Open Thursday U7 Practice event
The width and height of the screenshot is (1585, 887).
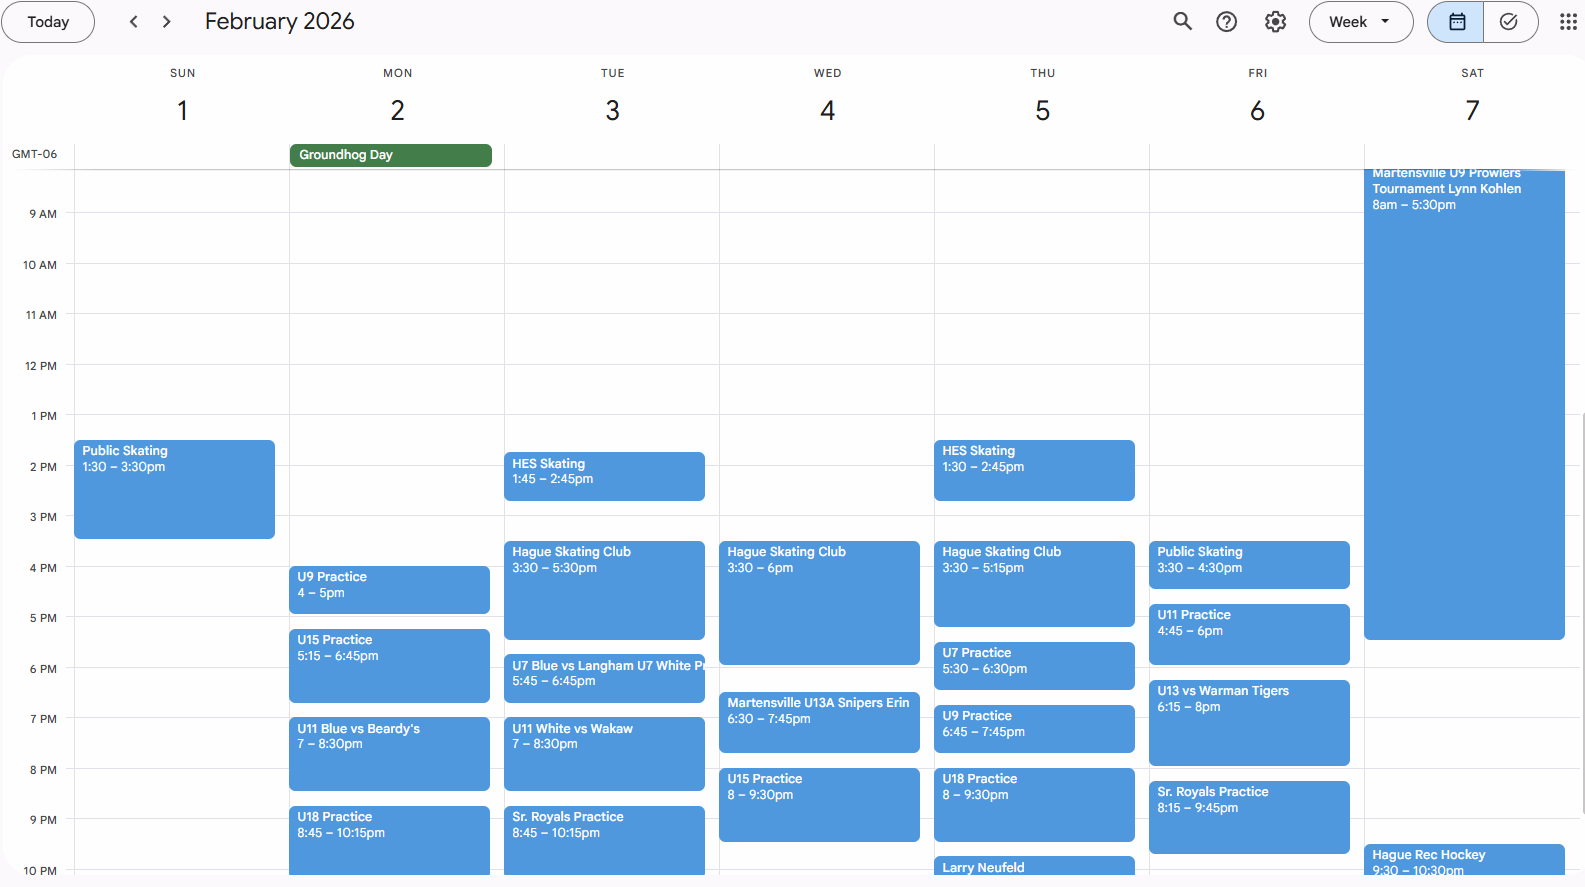[x=1034, y=665]
